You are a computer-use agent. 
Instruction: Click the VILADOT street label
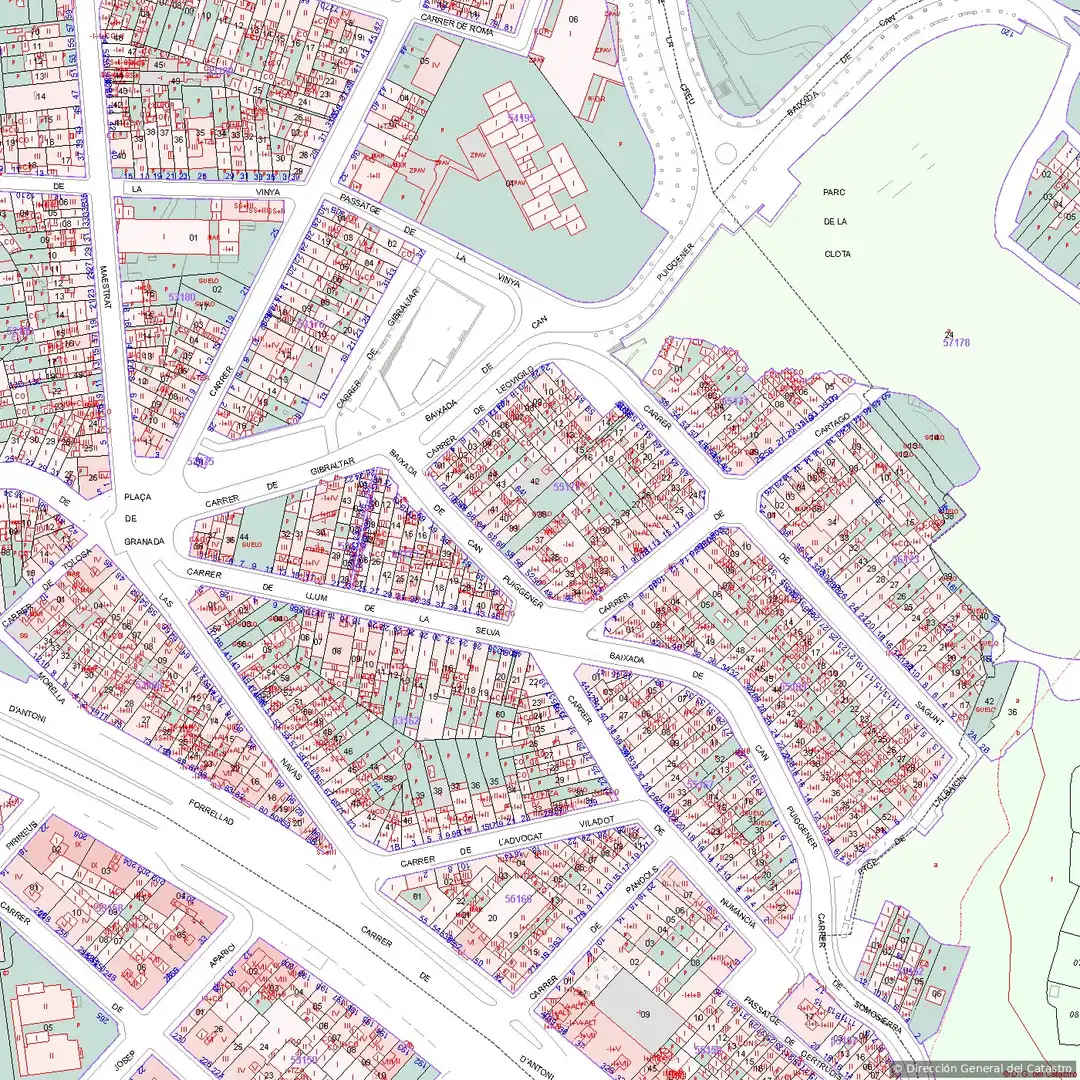tap(596, 823)
